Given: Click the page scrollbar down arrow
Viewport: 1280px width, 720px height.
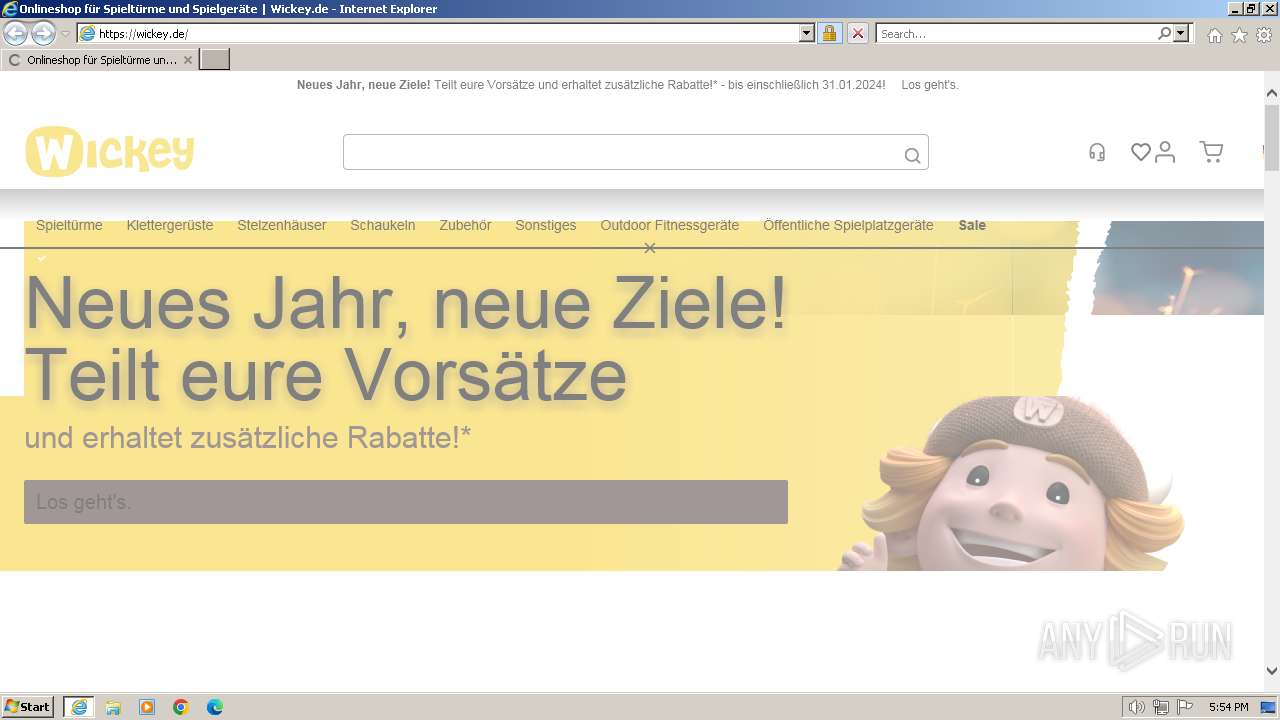Looking at the screenshot, I should coord(1272,672).
